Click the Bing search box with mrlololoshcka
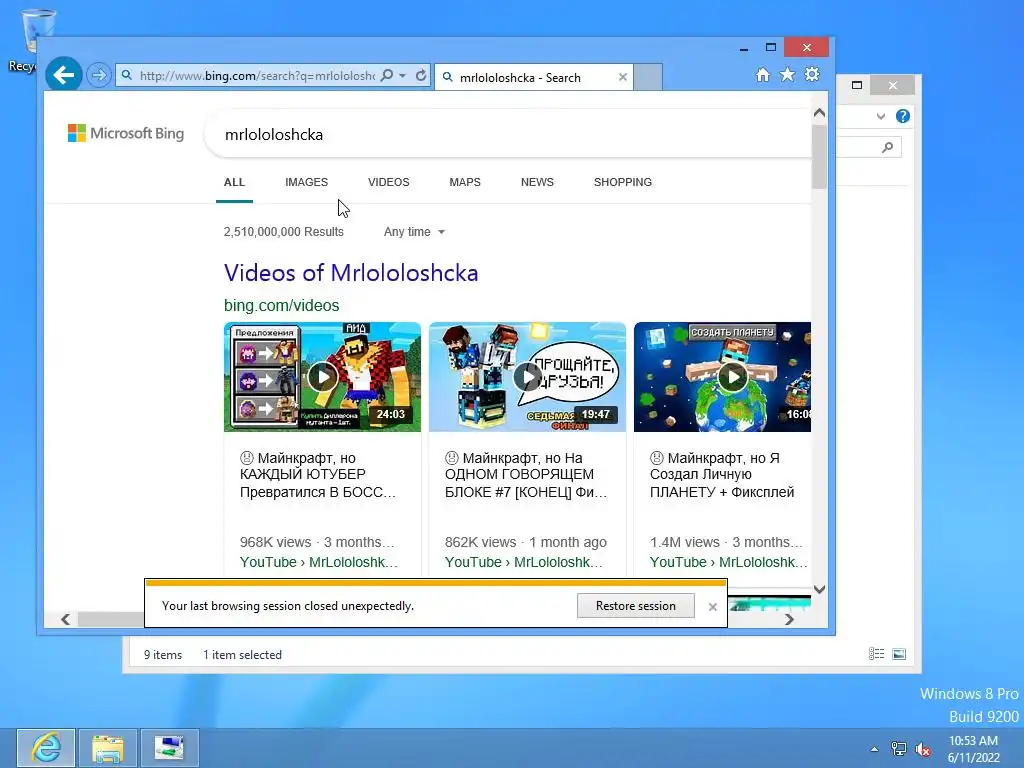Screen dimensions: 1024x768 tap(507, 135)
